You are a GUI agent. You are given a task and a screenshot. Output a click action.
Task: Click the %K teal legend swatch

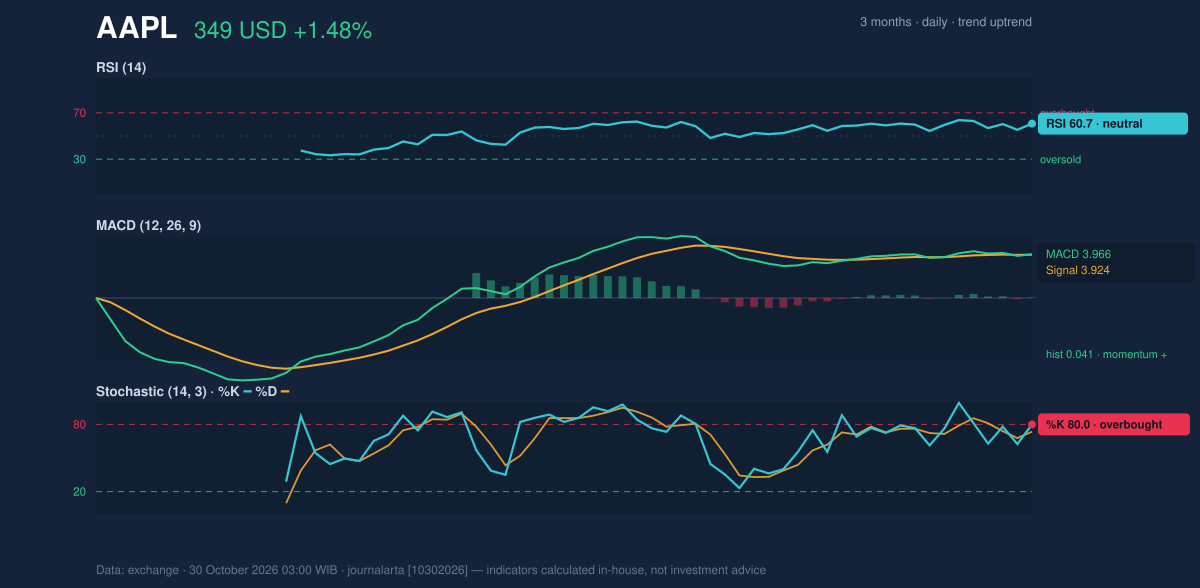pyautogui.click(x=247, y=391)
